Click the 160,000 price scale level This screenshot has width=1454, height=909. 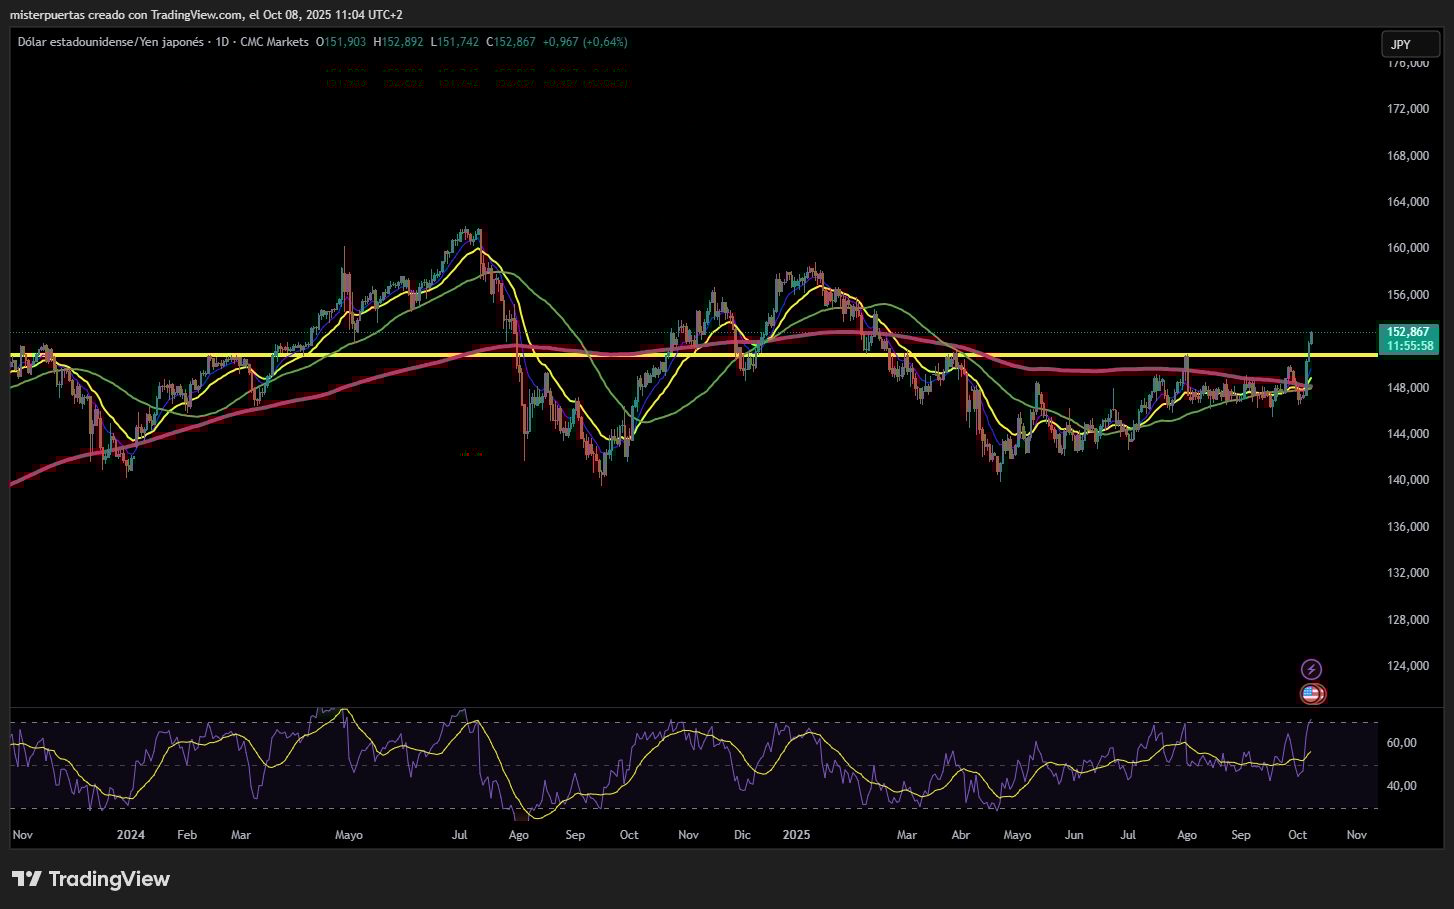pyautogui.click(x=1407, y=248)
